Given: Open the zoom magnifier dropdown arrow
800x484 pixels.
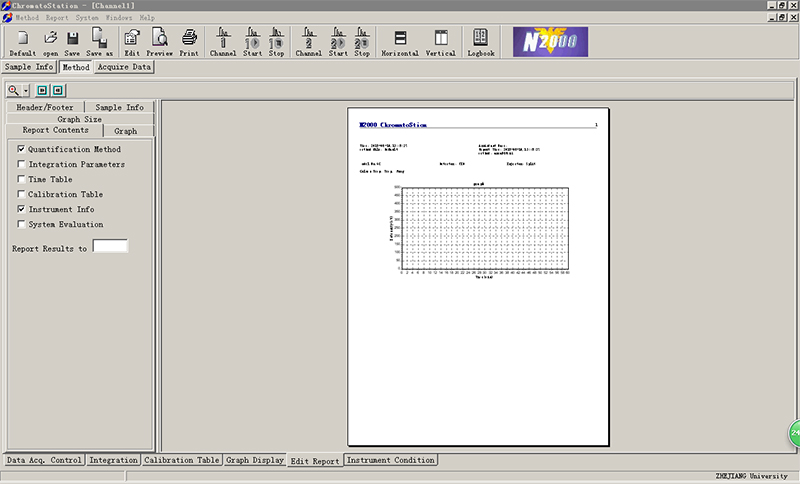Looking at the screenshot, I should [x=25, y=90].
